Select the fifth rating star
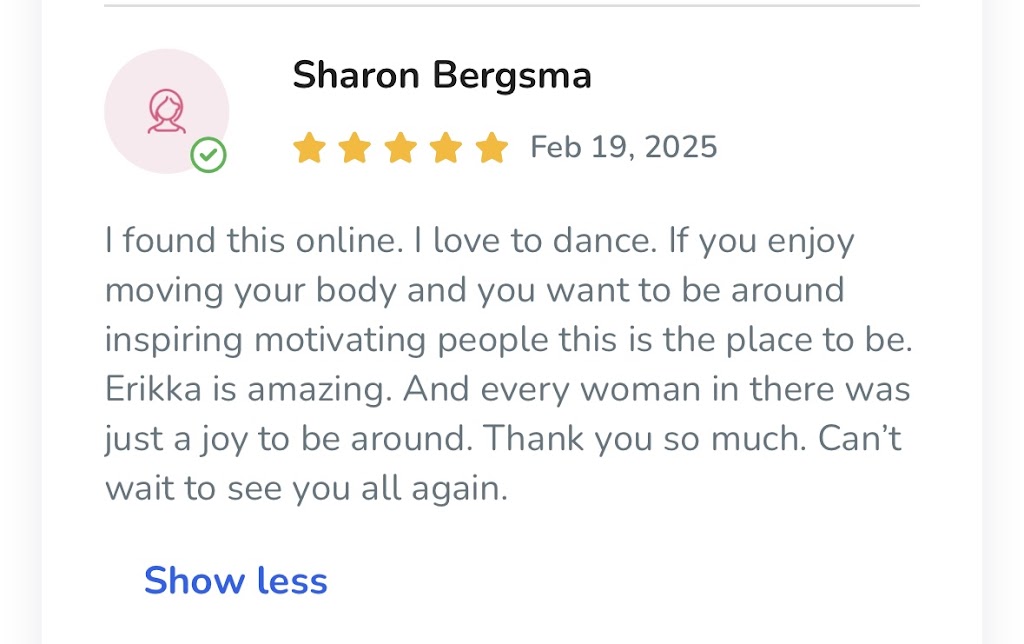This screenshot has height=644, width=1024. (x=491, y=148)
